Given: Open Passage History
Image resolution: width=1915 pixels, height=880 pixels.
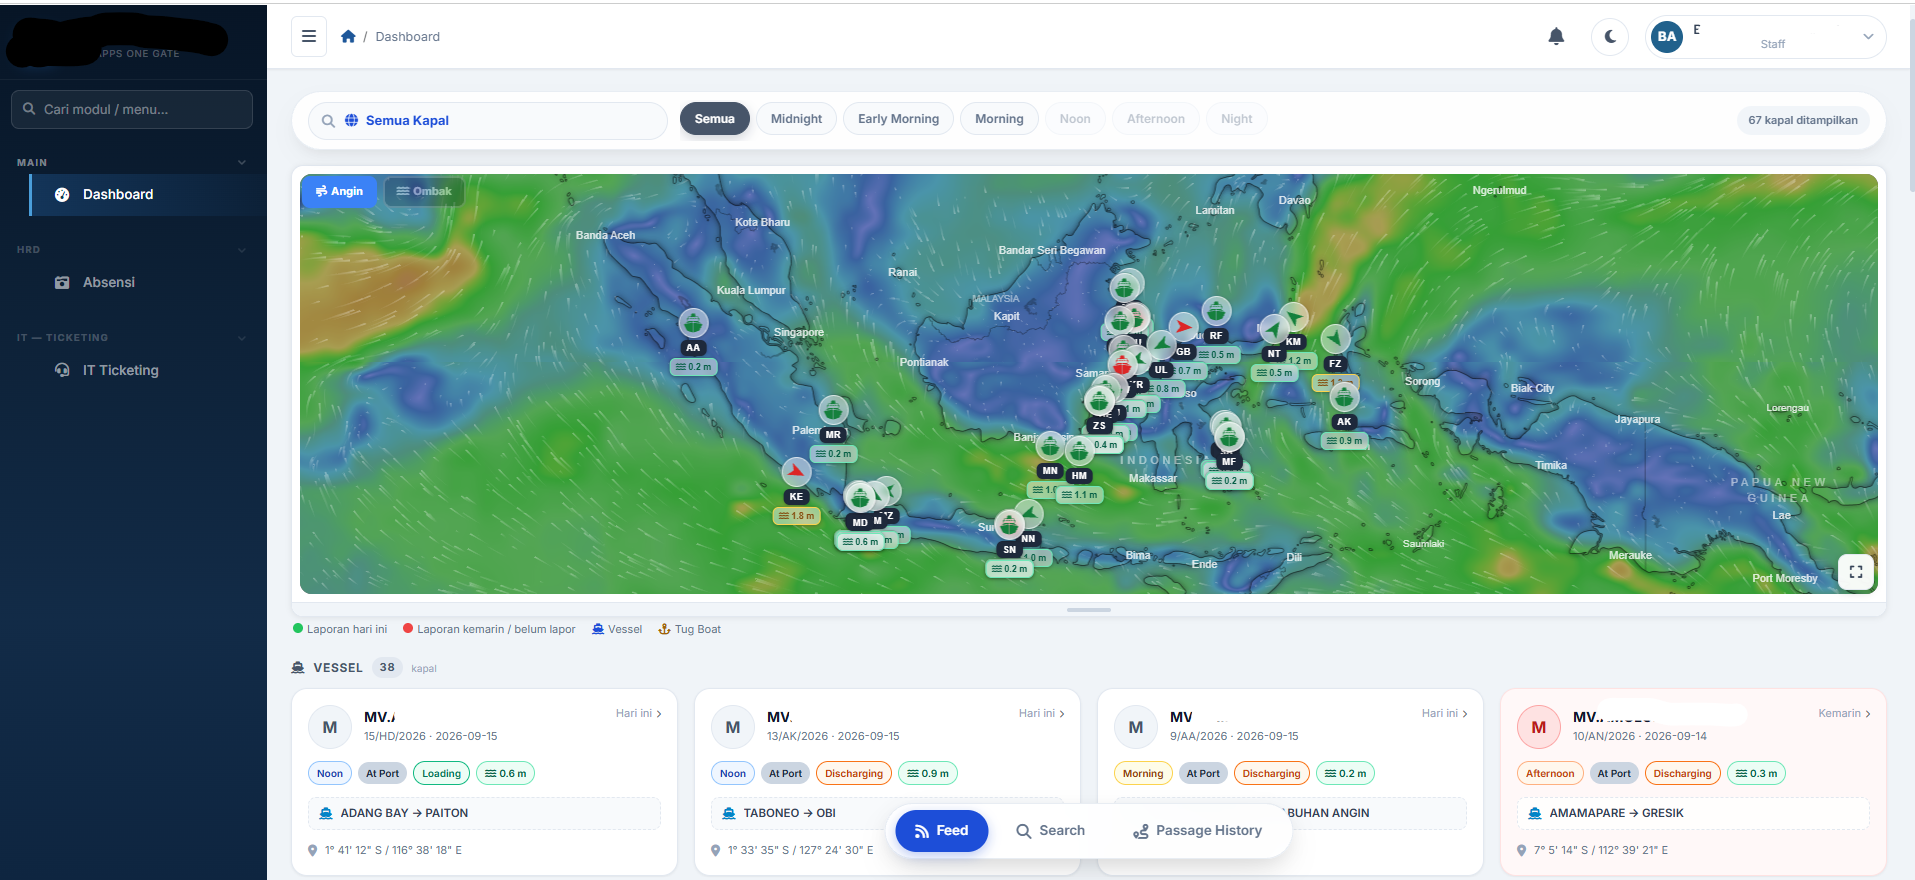Looking at the screenshot, I should pyautogui.click(x=1197, y=831).
